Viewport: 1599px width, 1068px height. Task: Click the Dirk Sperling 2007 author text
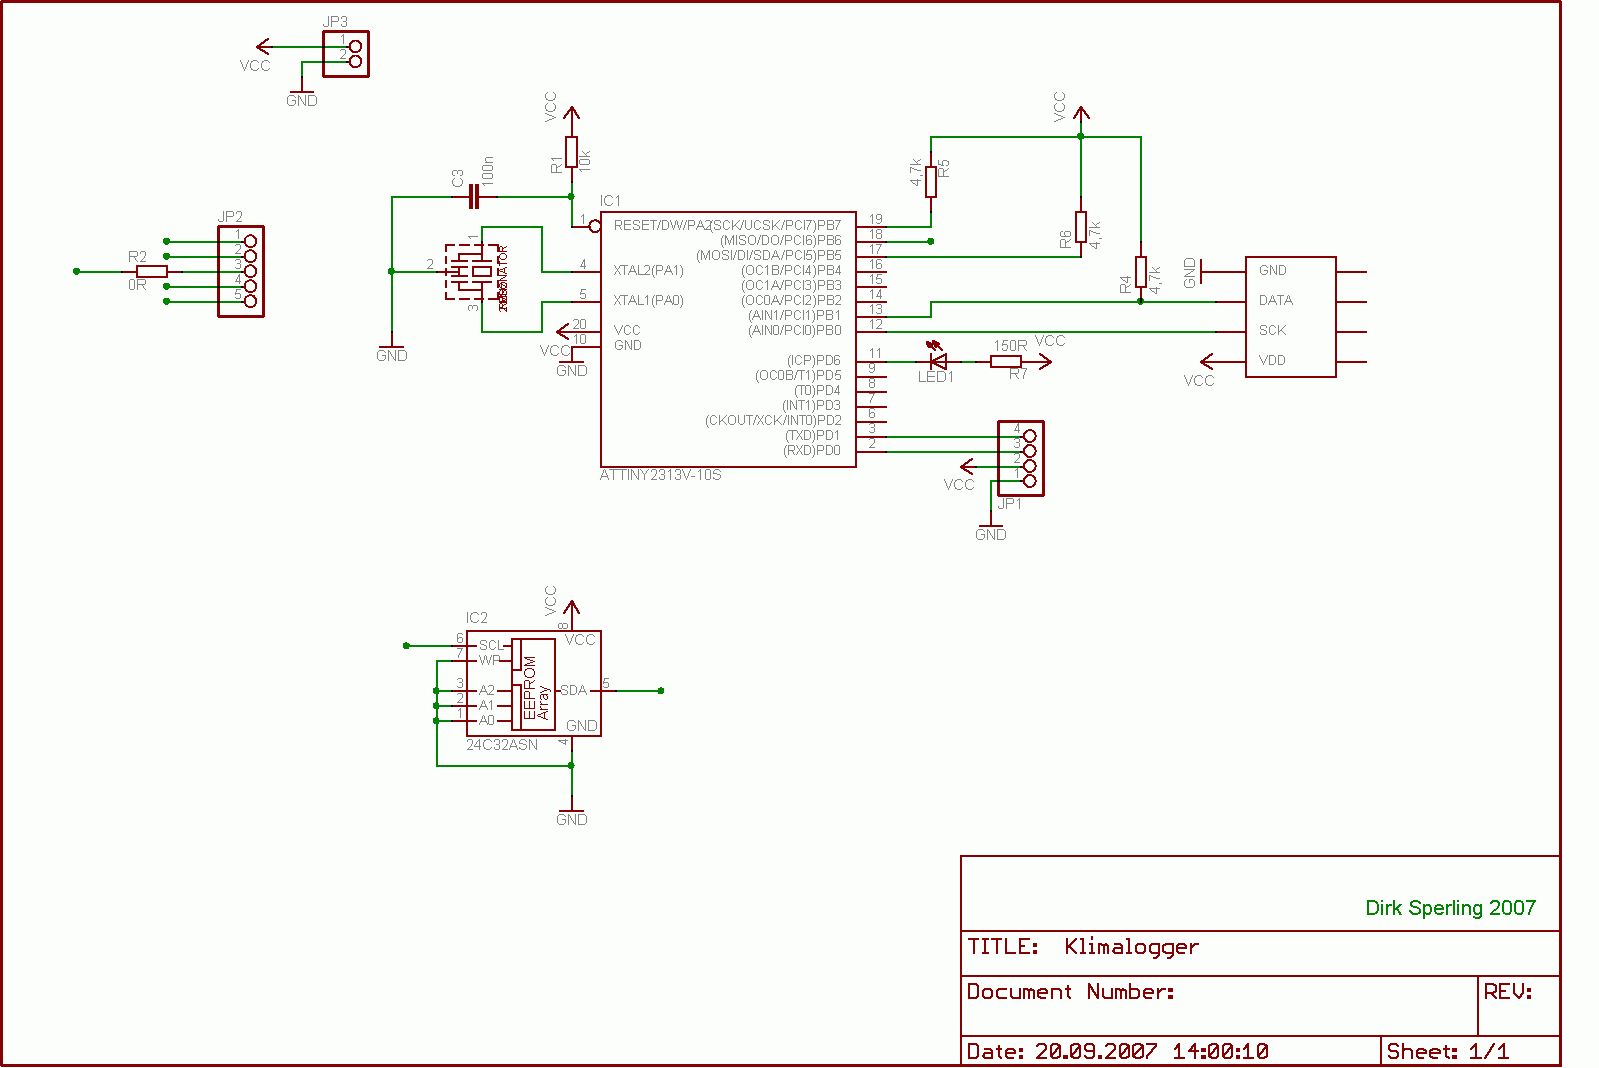point(1450,908)
